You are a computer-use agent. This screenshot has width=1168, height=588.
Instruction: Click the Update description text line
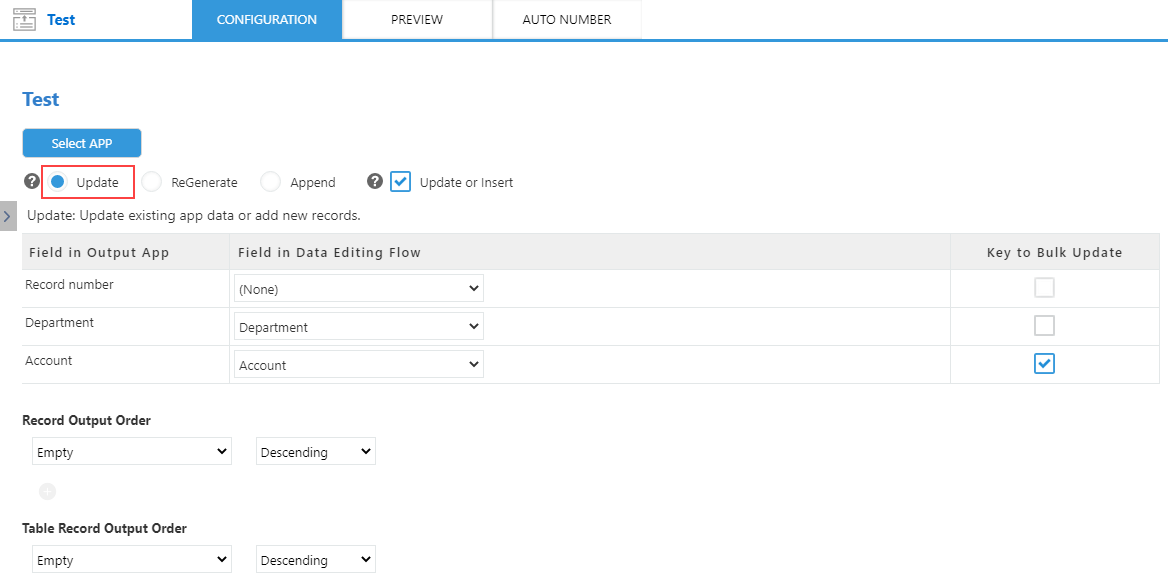click(x=194, y=216)
